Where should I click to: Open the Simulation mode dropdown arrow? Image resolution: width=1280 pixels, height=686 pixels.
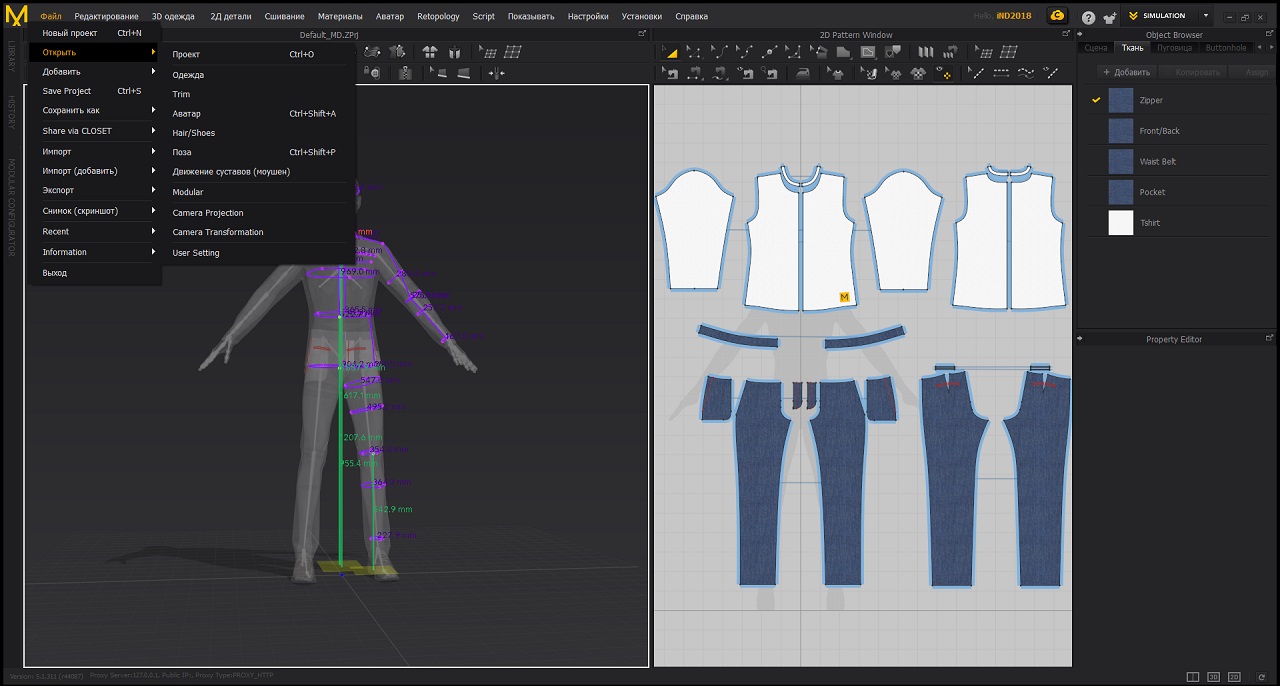[1205, 16]
